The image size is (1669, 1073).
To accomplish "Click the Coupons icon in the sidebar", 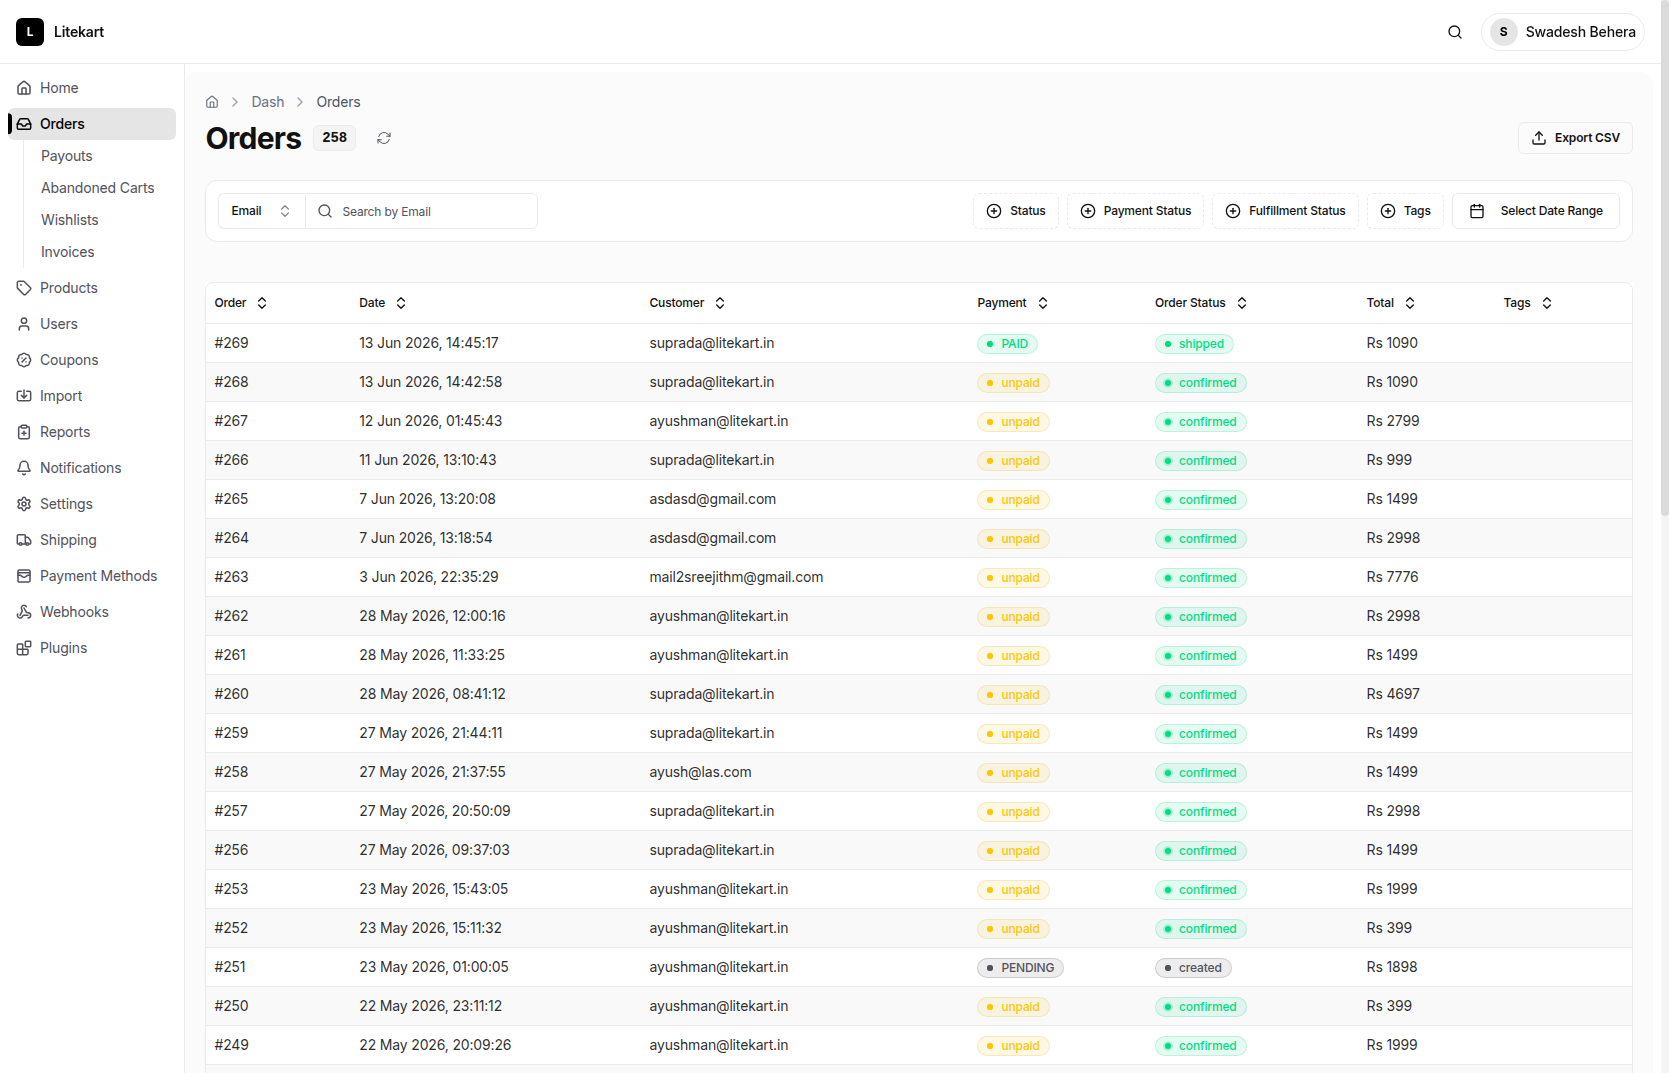I will tap(24, 360).
